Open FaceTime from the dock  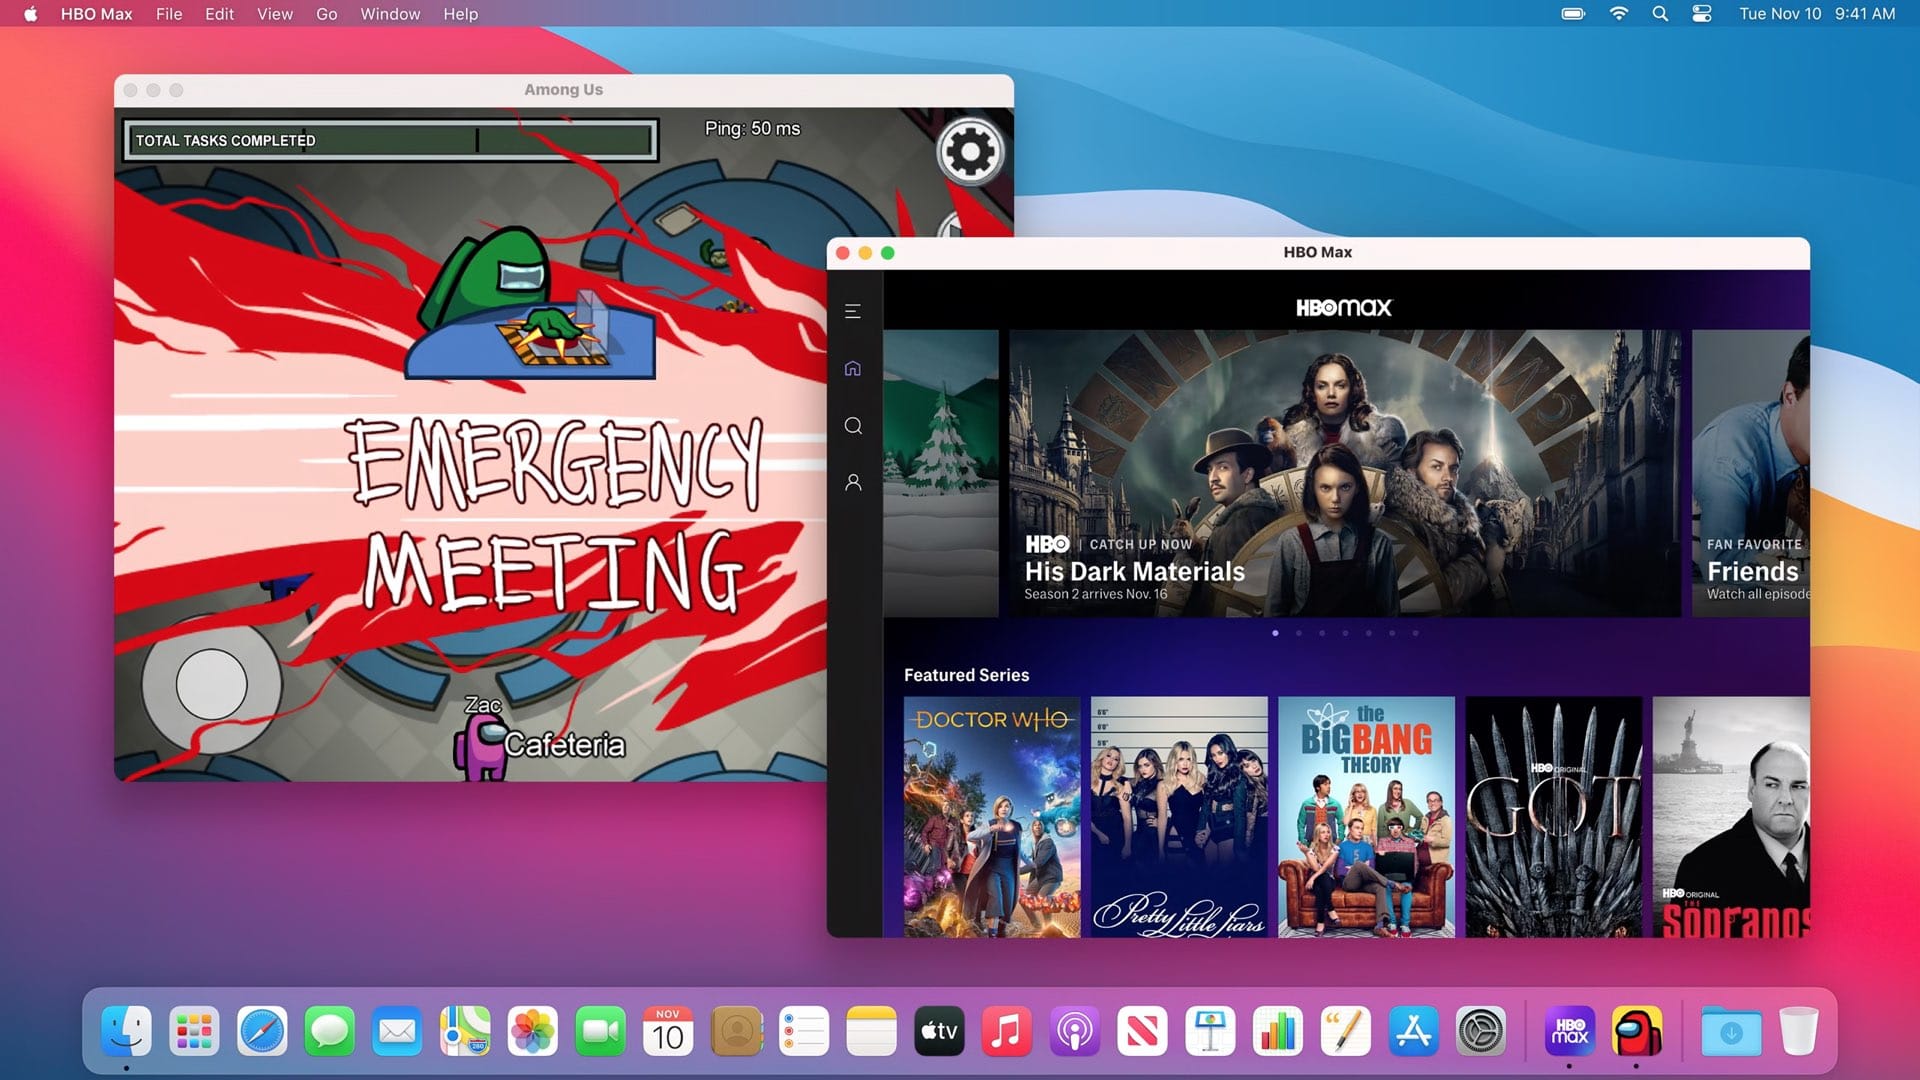click(600, 1030)
